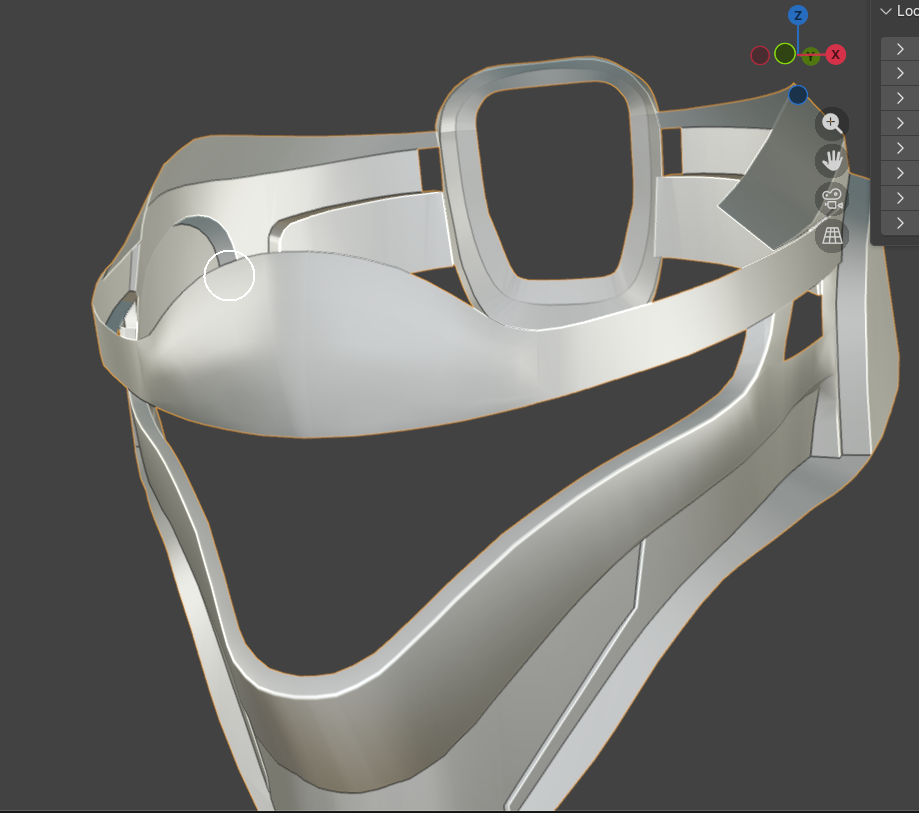Toggle perspective/orthographic grid icon

832,236
